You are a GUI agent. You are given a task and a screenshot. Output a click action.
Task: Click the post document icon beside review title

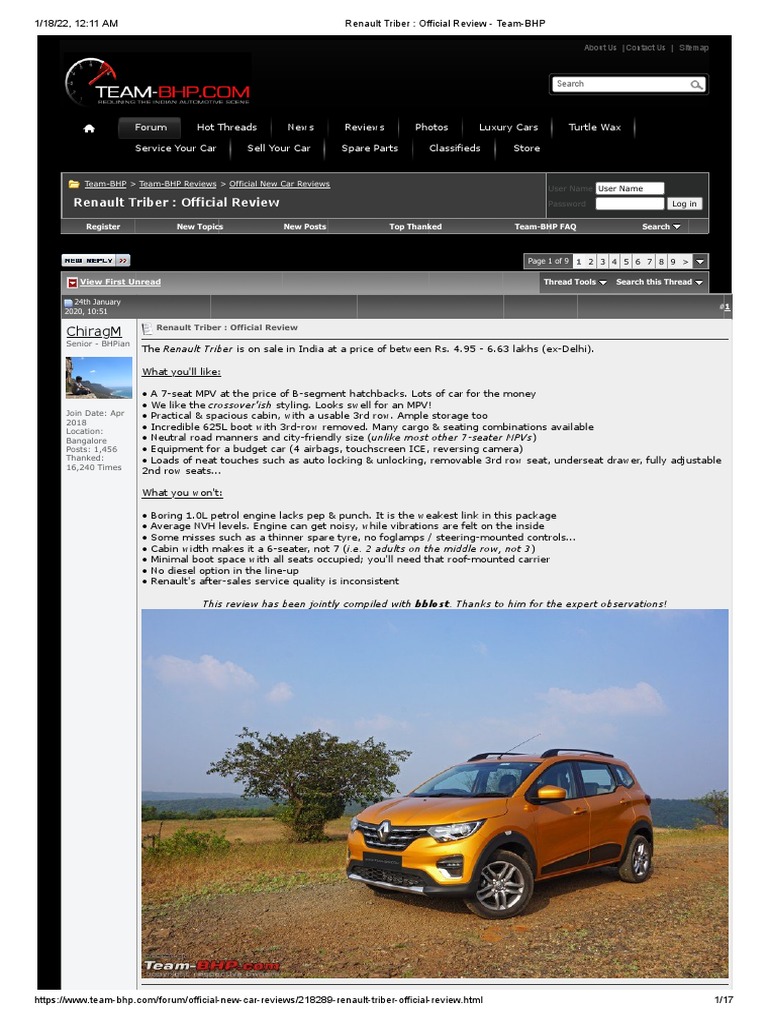147,328
